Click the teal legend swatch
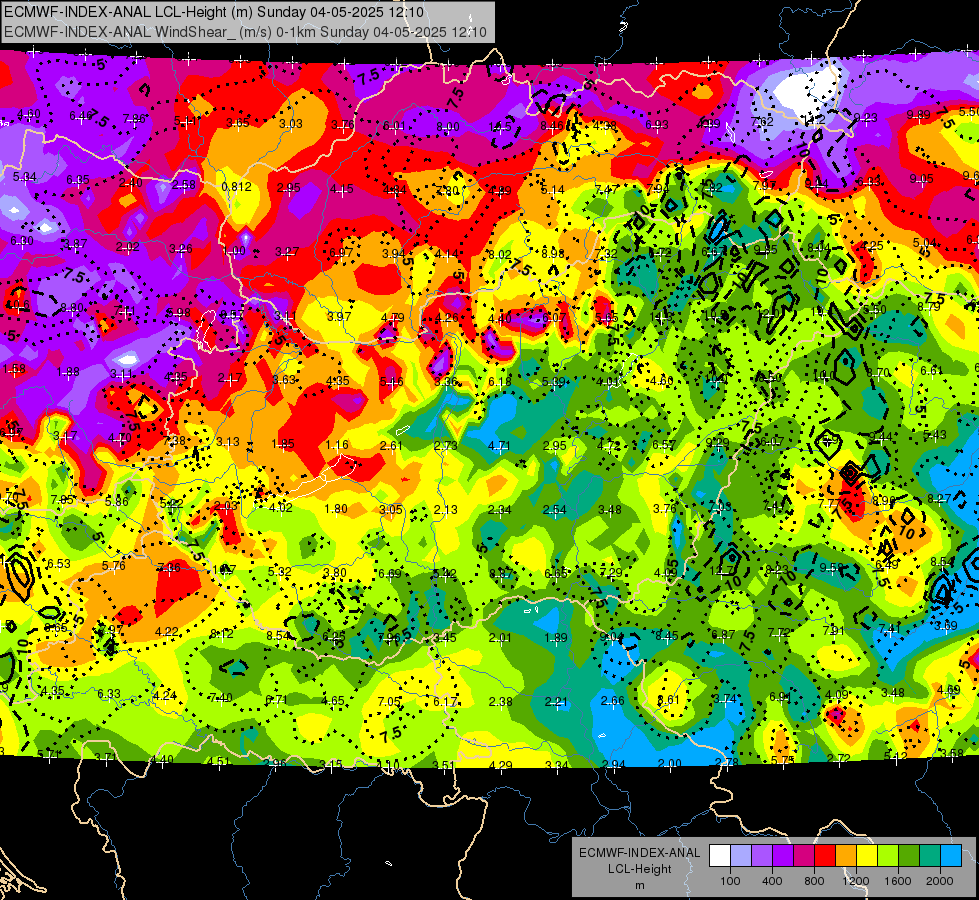 tap(930, 856)
